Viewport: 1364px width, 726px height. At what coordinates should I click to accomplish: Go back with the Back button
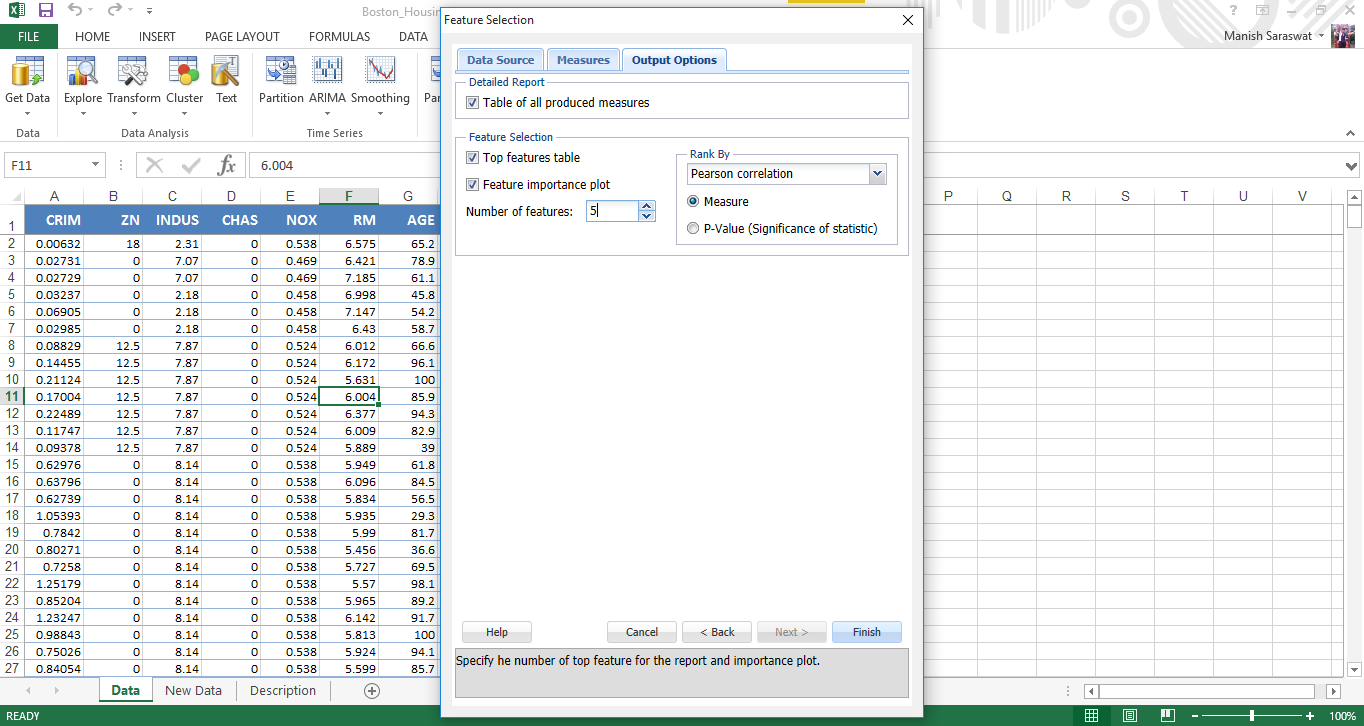[x=716, y=632]
